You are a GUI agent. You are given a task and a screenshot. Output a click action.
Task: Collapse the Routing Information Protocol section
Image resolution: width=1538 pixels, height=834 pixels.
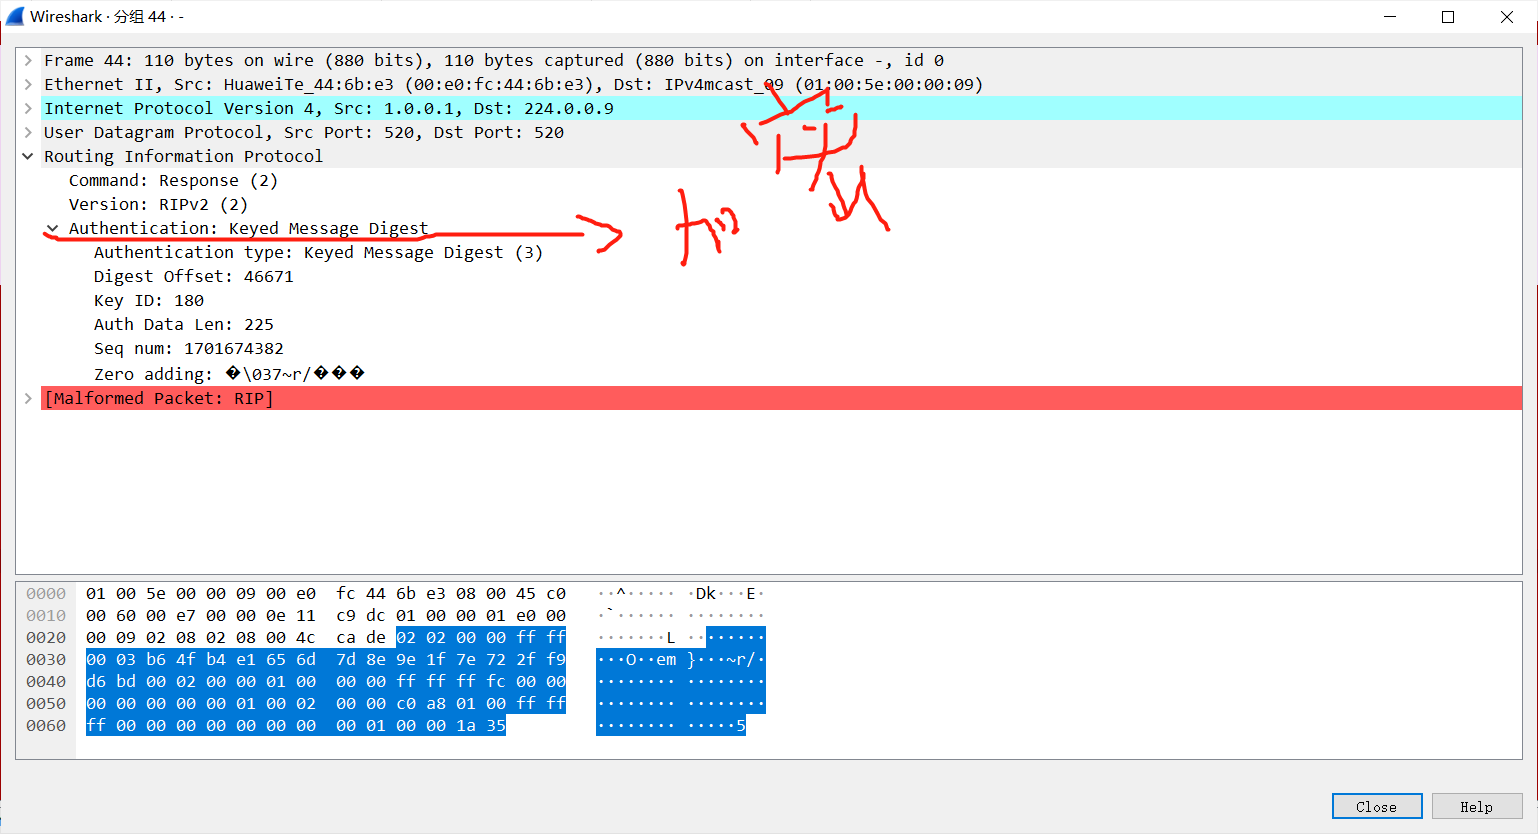(x=29, y=157)
